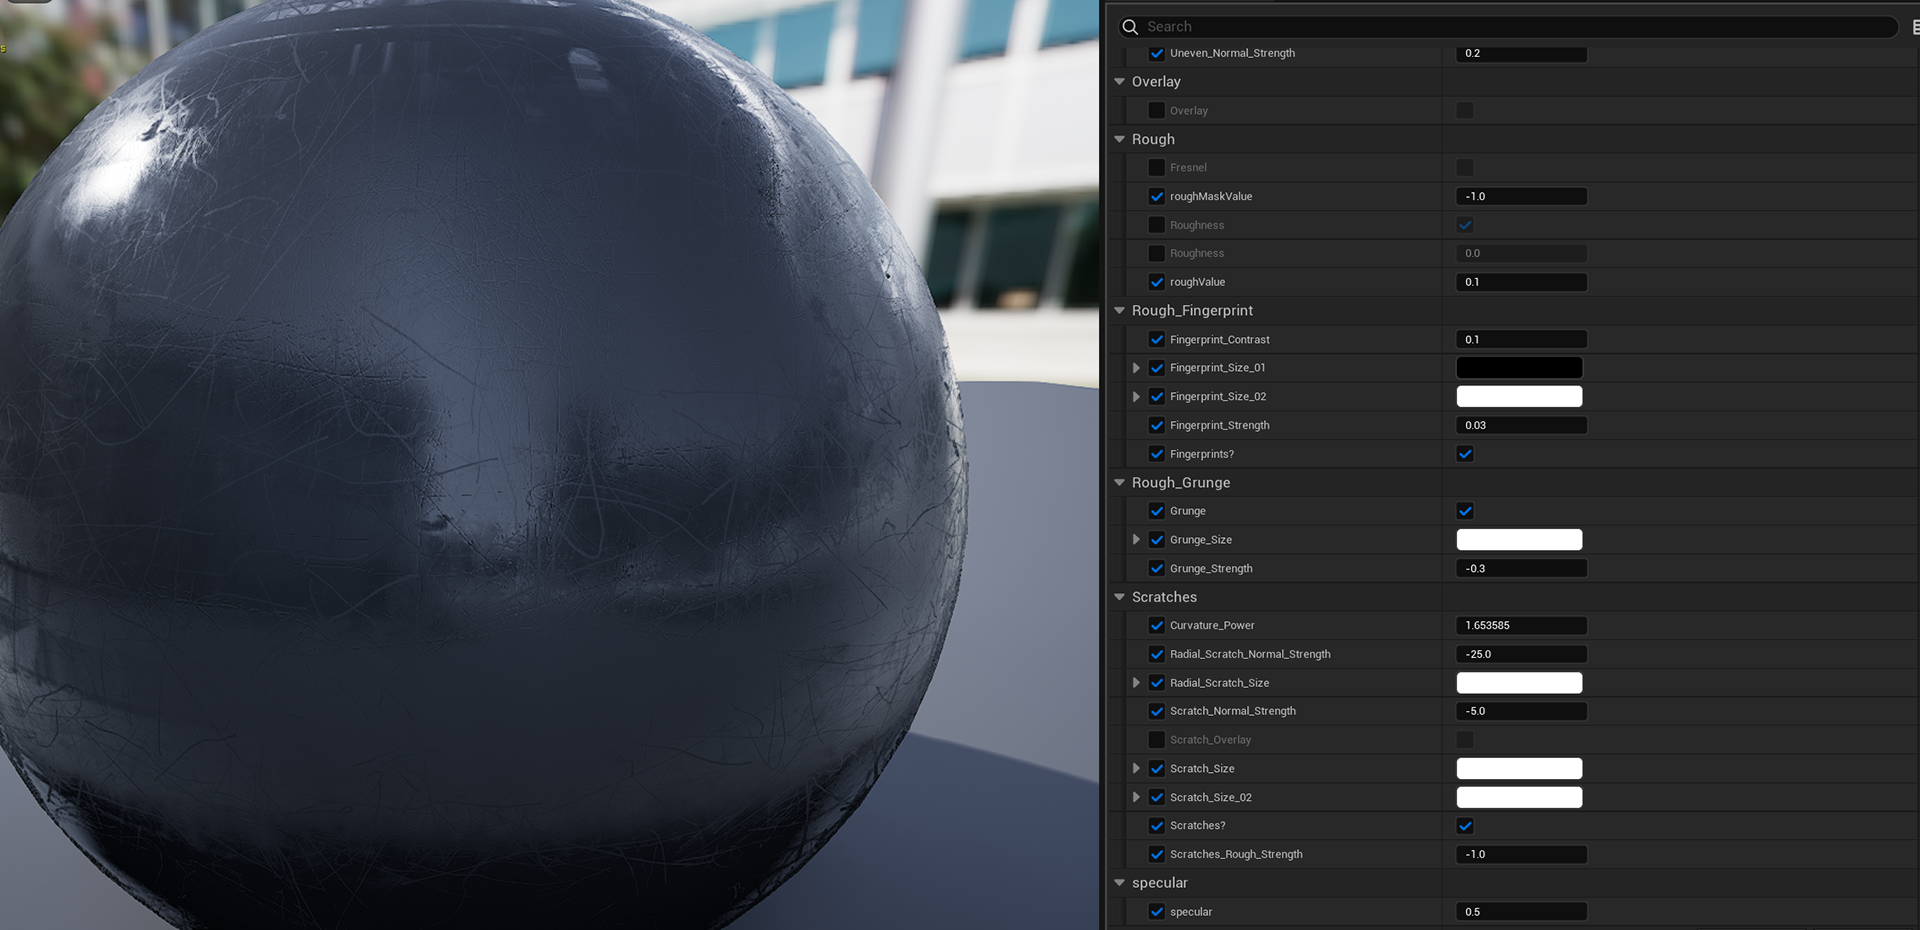The height and width of the screenshot is (930, 1920).
Task: Enable the Overlay override checkbox
Action: [1157, 111]
